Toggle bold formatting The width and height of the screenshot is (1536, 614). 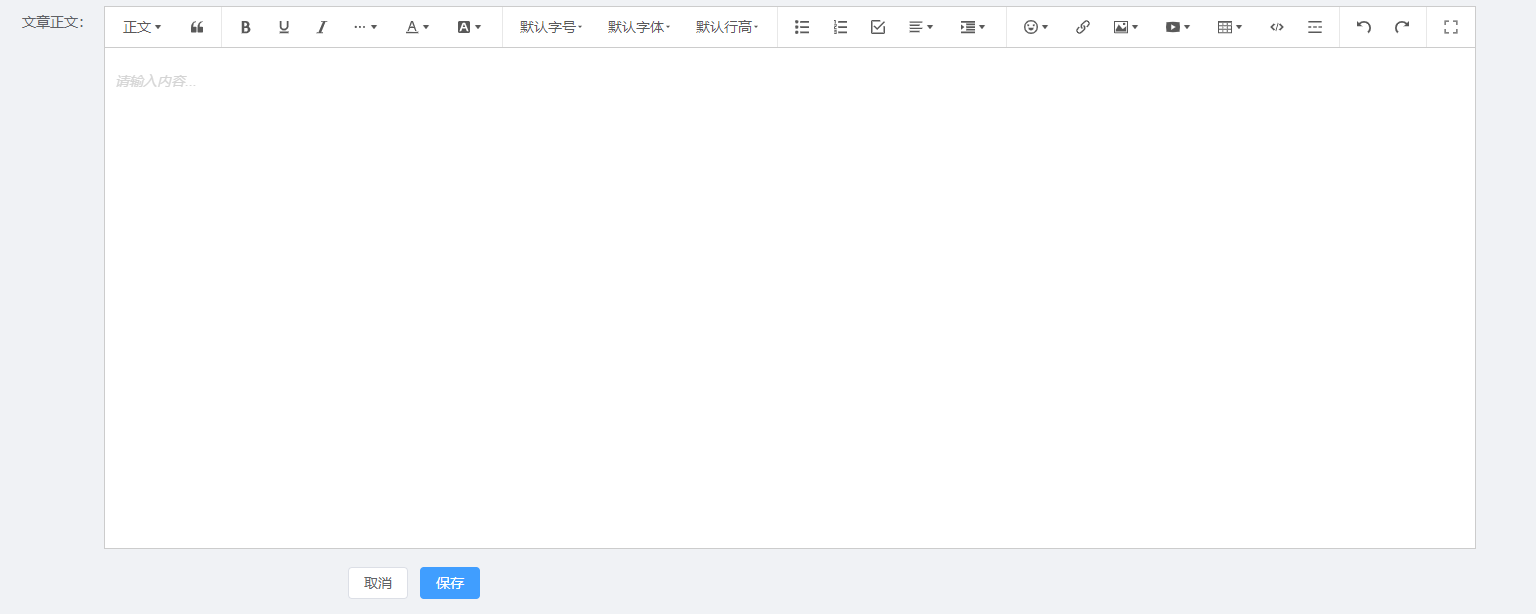(246, 27)
